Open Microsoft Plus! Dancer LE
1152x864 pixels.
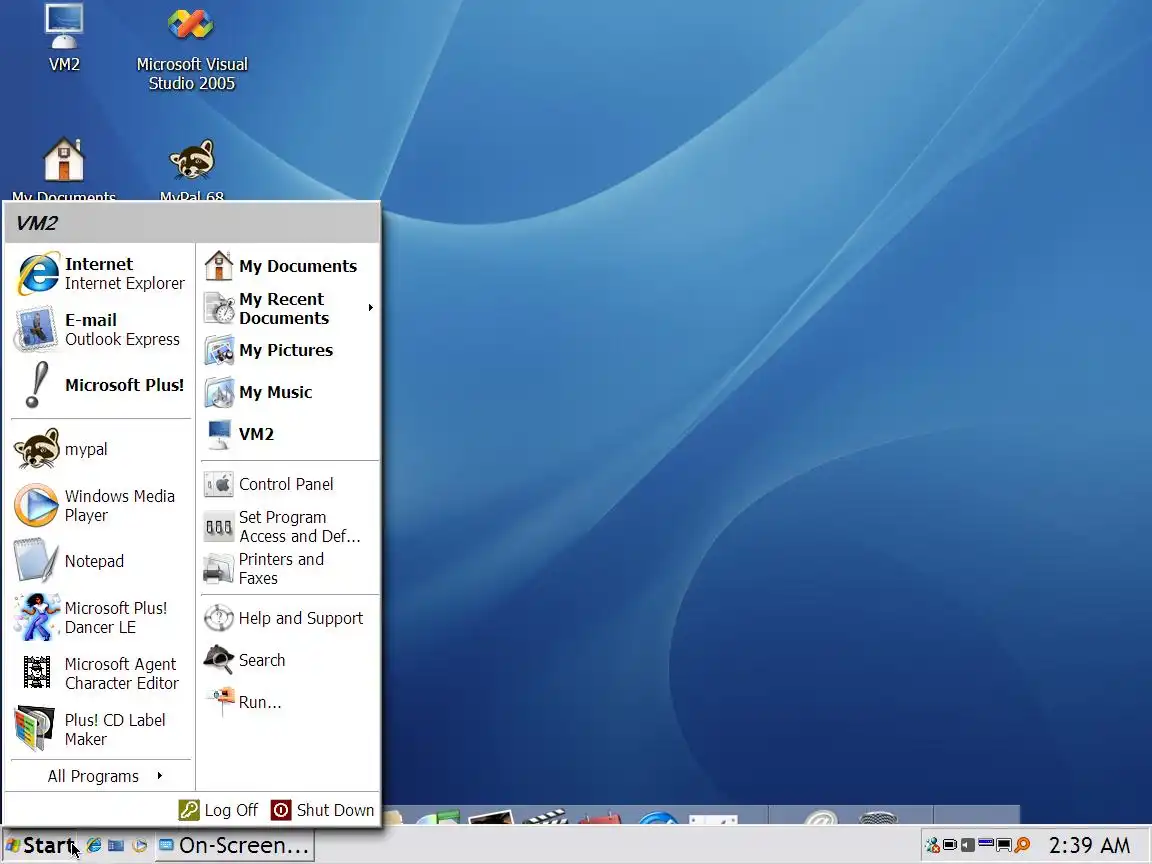point(101,617)
